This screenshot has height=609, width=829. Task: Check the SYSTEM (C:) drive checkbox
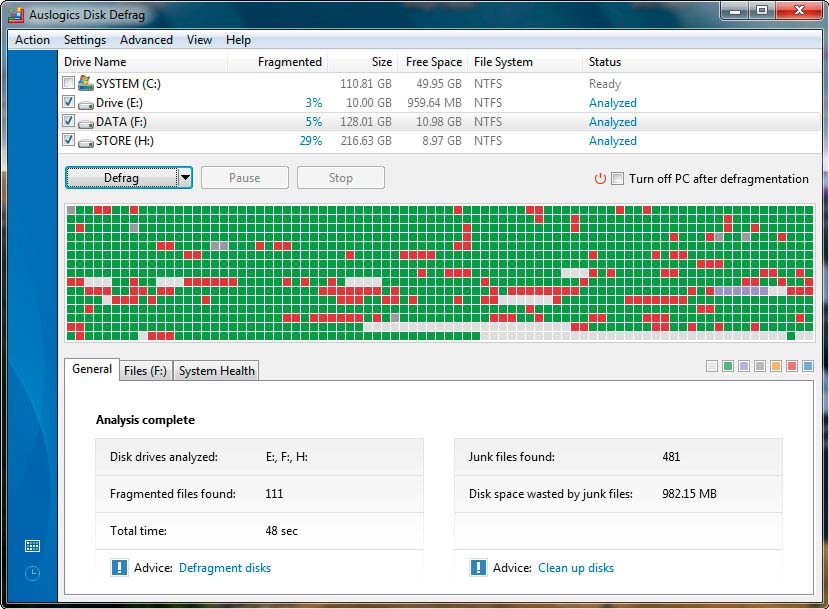tap(68, 82)
